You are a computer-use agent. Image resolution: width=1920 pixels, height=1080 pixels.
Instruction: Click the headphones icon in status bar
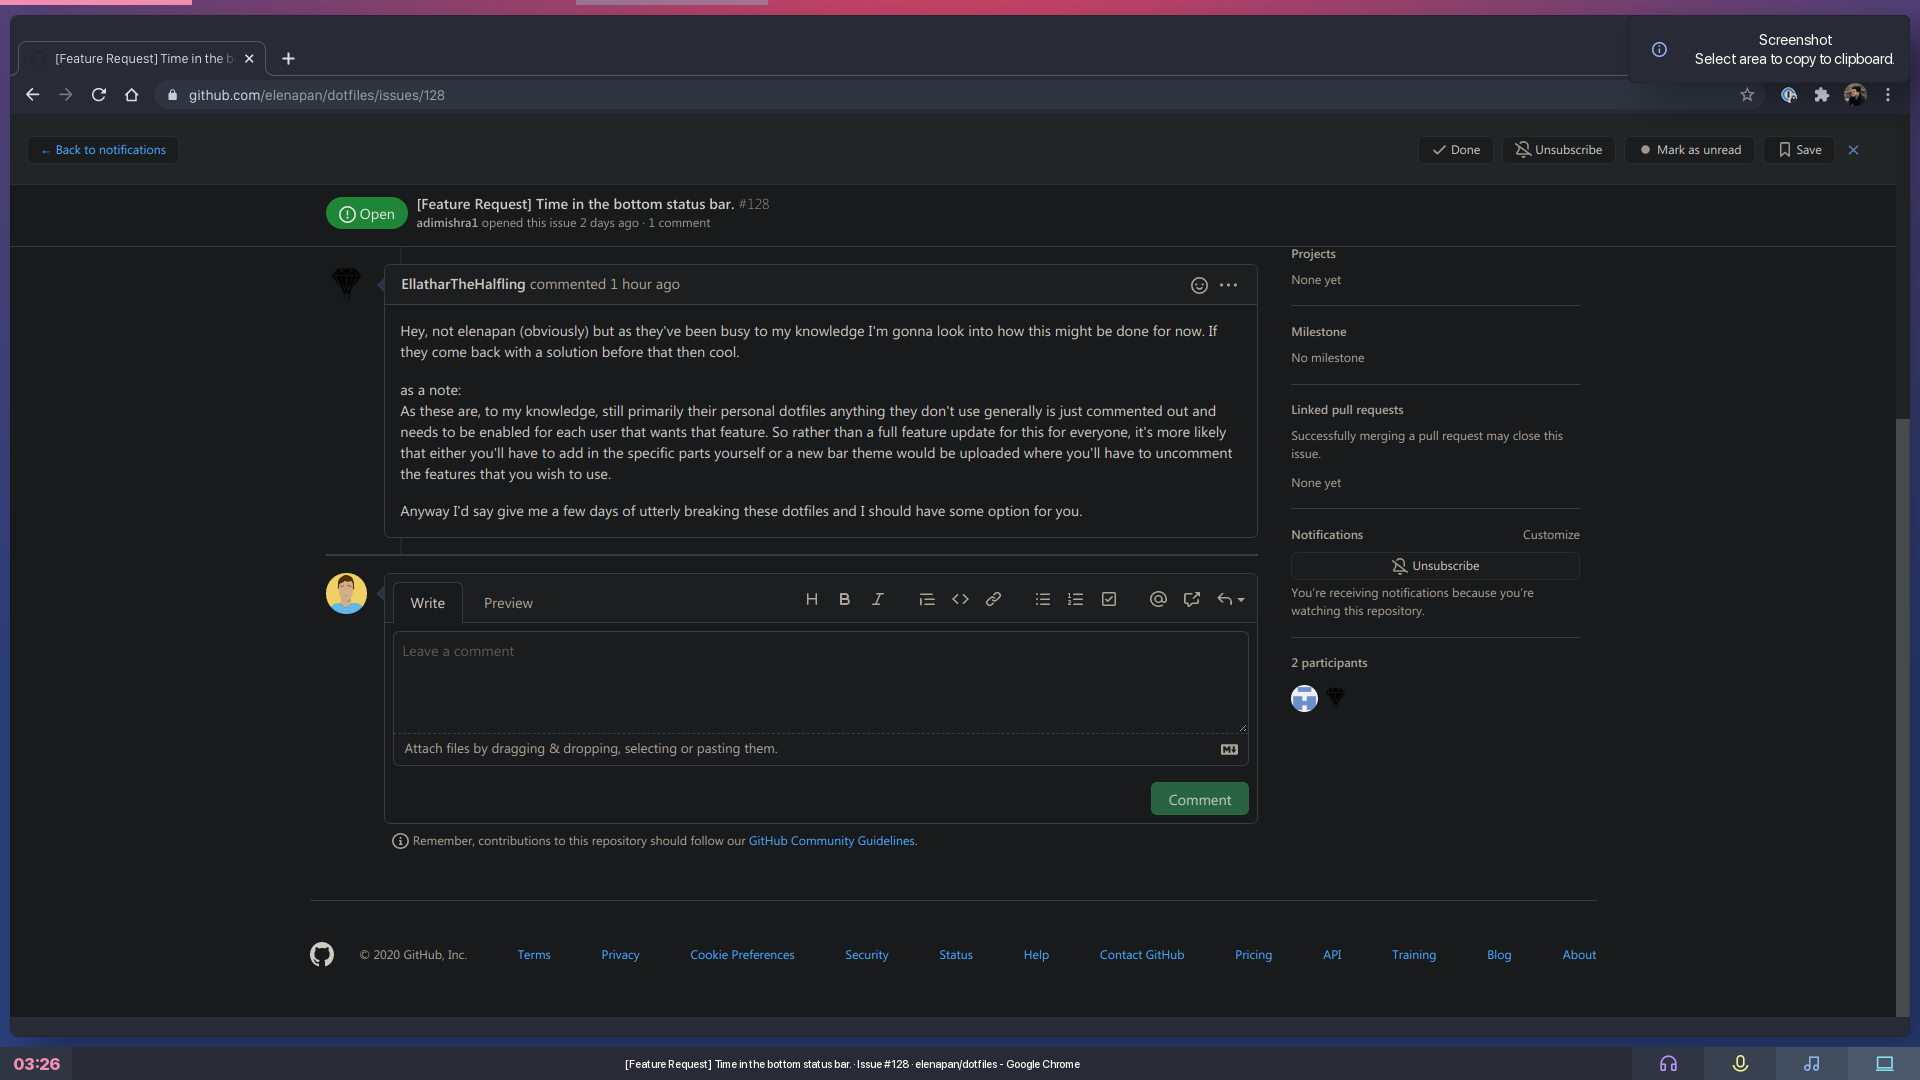pyautogui.click(x=1668, y=1064)
